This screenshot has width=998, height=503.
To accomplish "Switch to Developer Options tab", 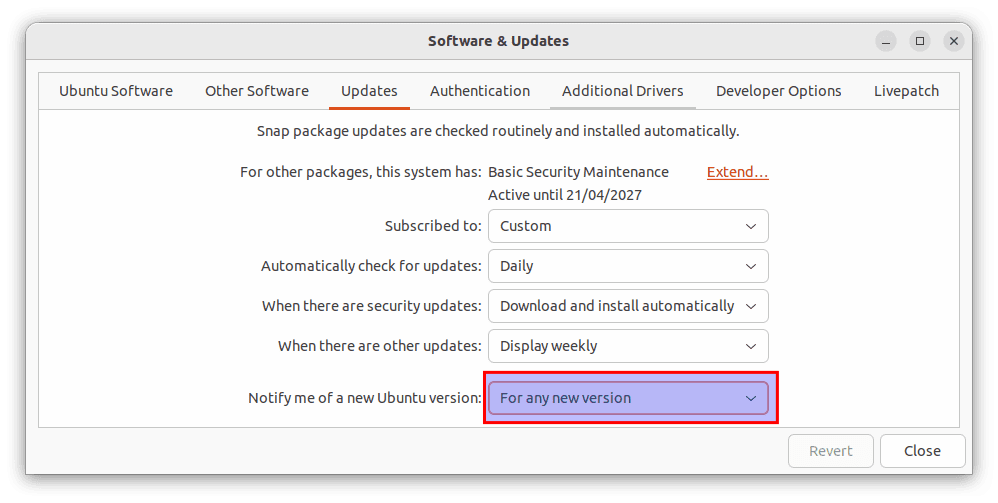I will pyautogui.click(x=778, y=91).
